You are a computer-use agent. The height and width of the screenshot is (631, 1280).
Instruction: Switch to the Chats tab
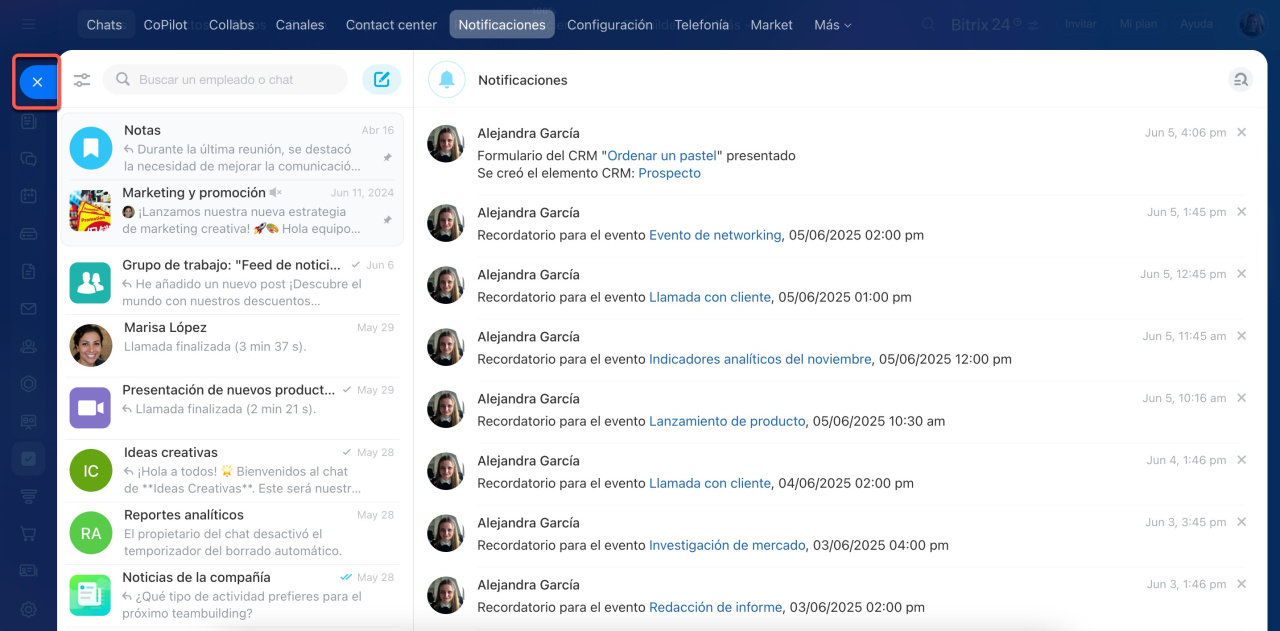coord(104,25)
